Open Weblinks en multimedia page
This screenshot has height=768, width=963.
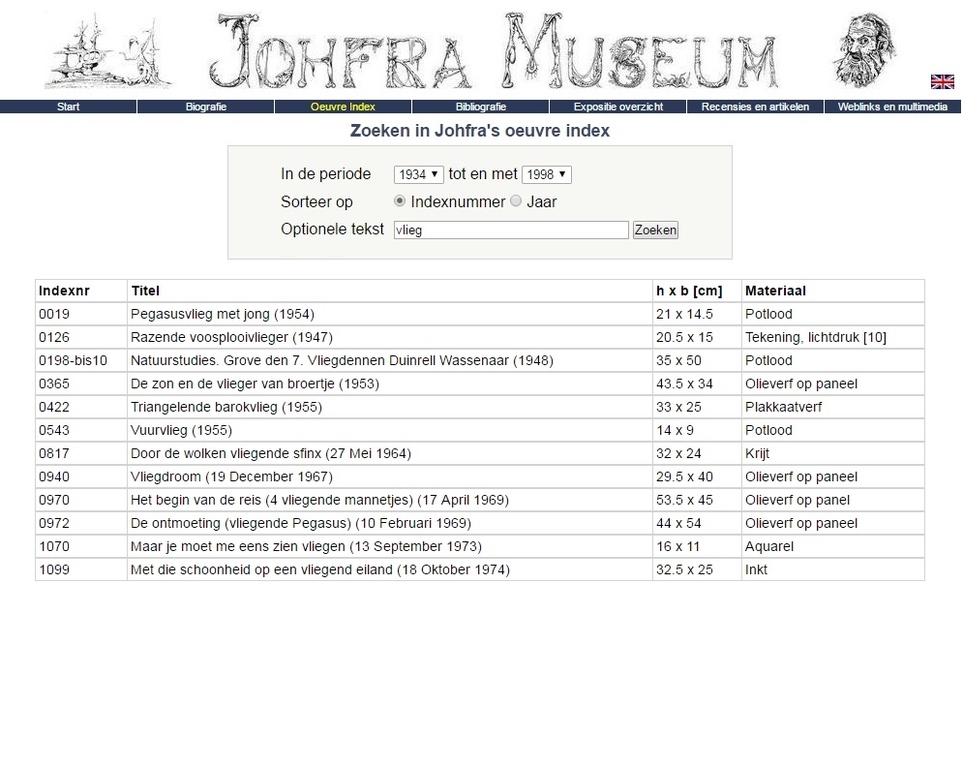pyautogui.click(x=892, y=107)
